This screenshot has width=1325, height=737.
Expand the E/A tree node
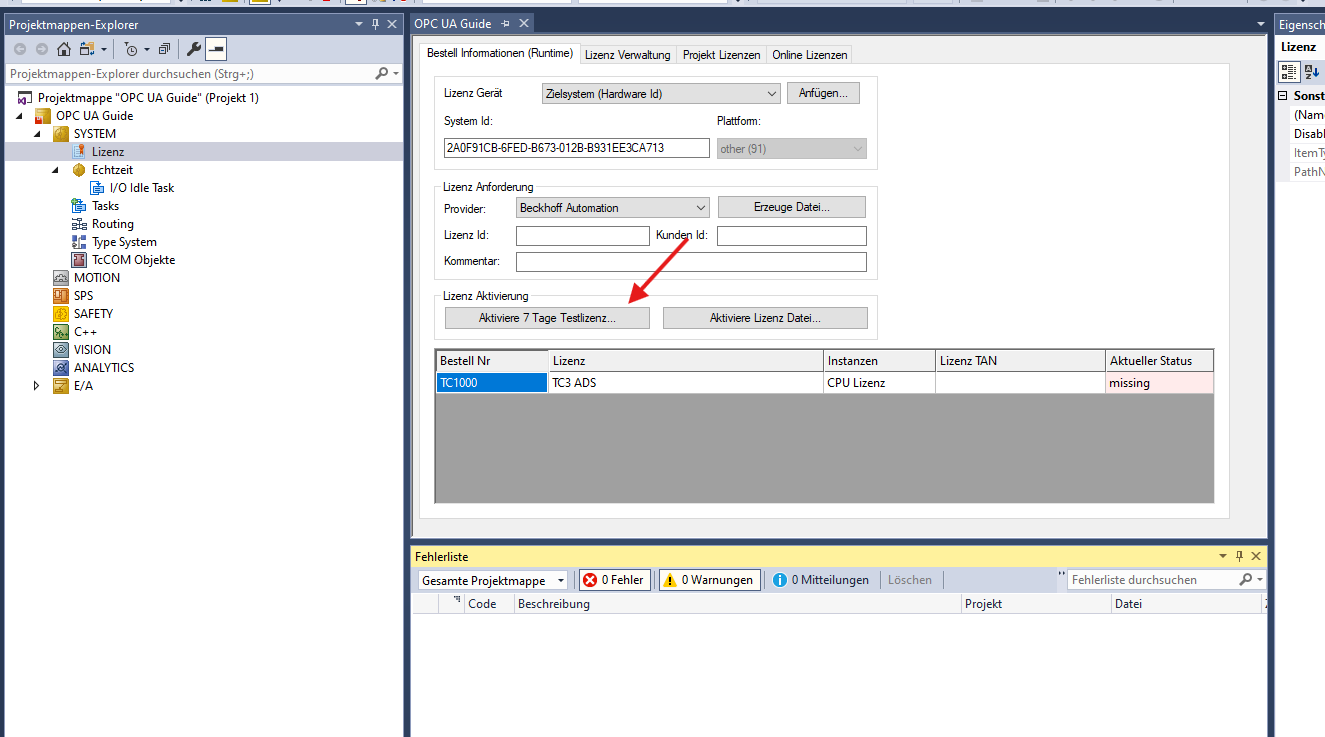[x=38, y=386]
